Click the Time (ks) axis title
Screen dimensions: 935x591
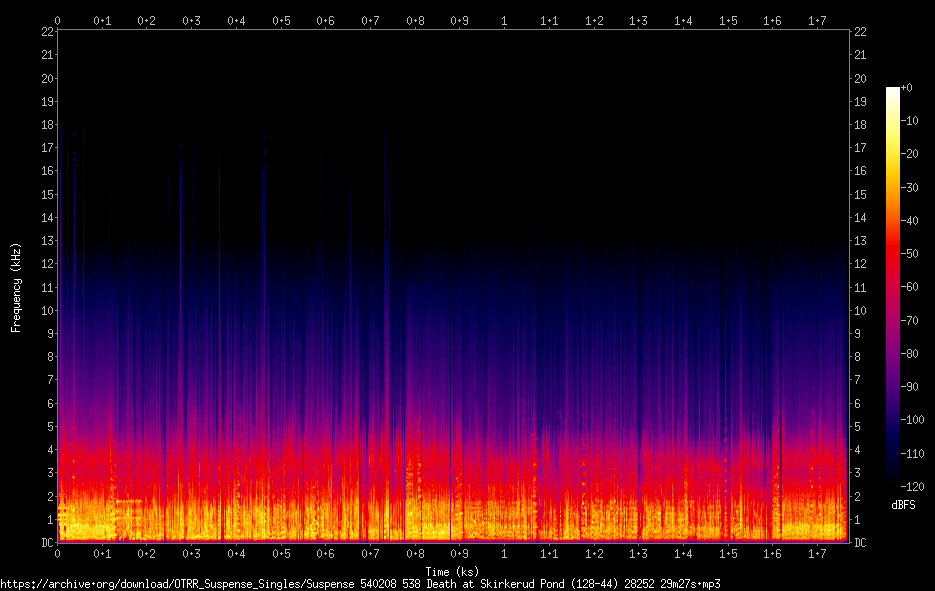(x=452, y=571)
